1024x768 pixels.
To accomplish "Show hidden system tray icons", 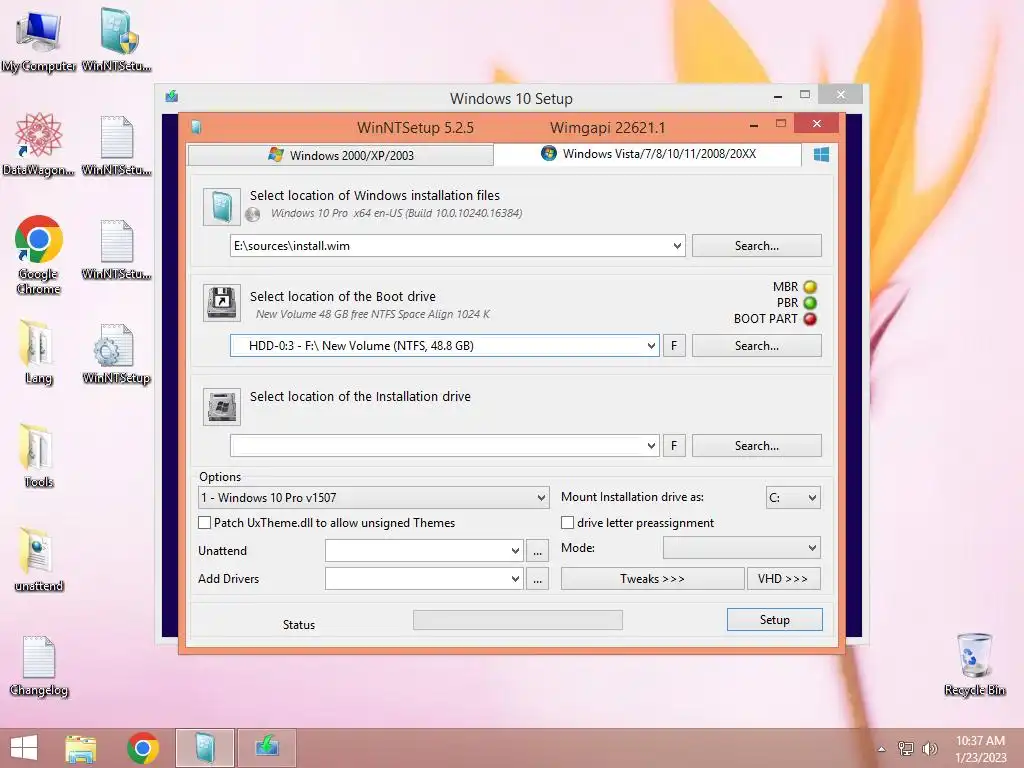I will (882, 749).
